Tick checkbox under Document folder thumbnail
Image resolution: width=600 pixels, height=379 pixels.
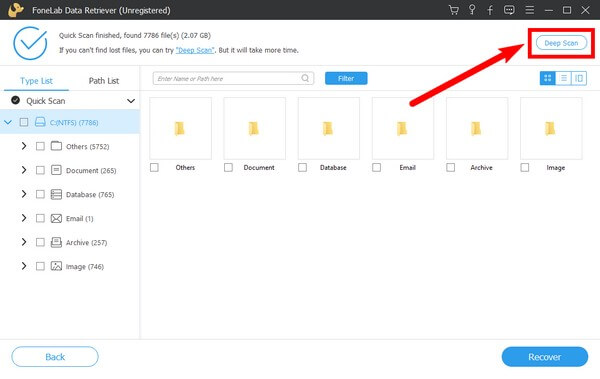point(228,167)
